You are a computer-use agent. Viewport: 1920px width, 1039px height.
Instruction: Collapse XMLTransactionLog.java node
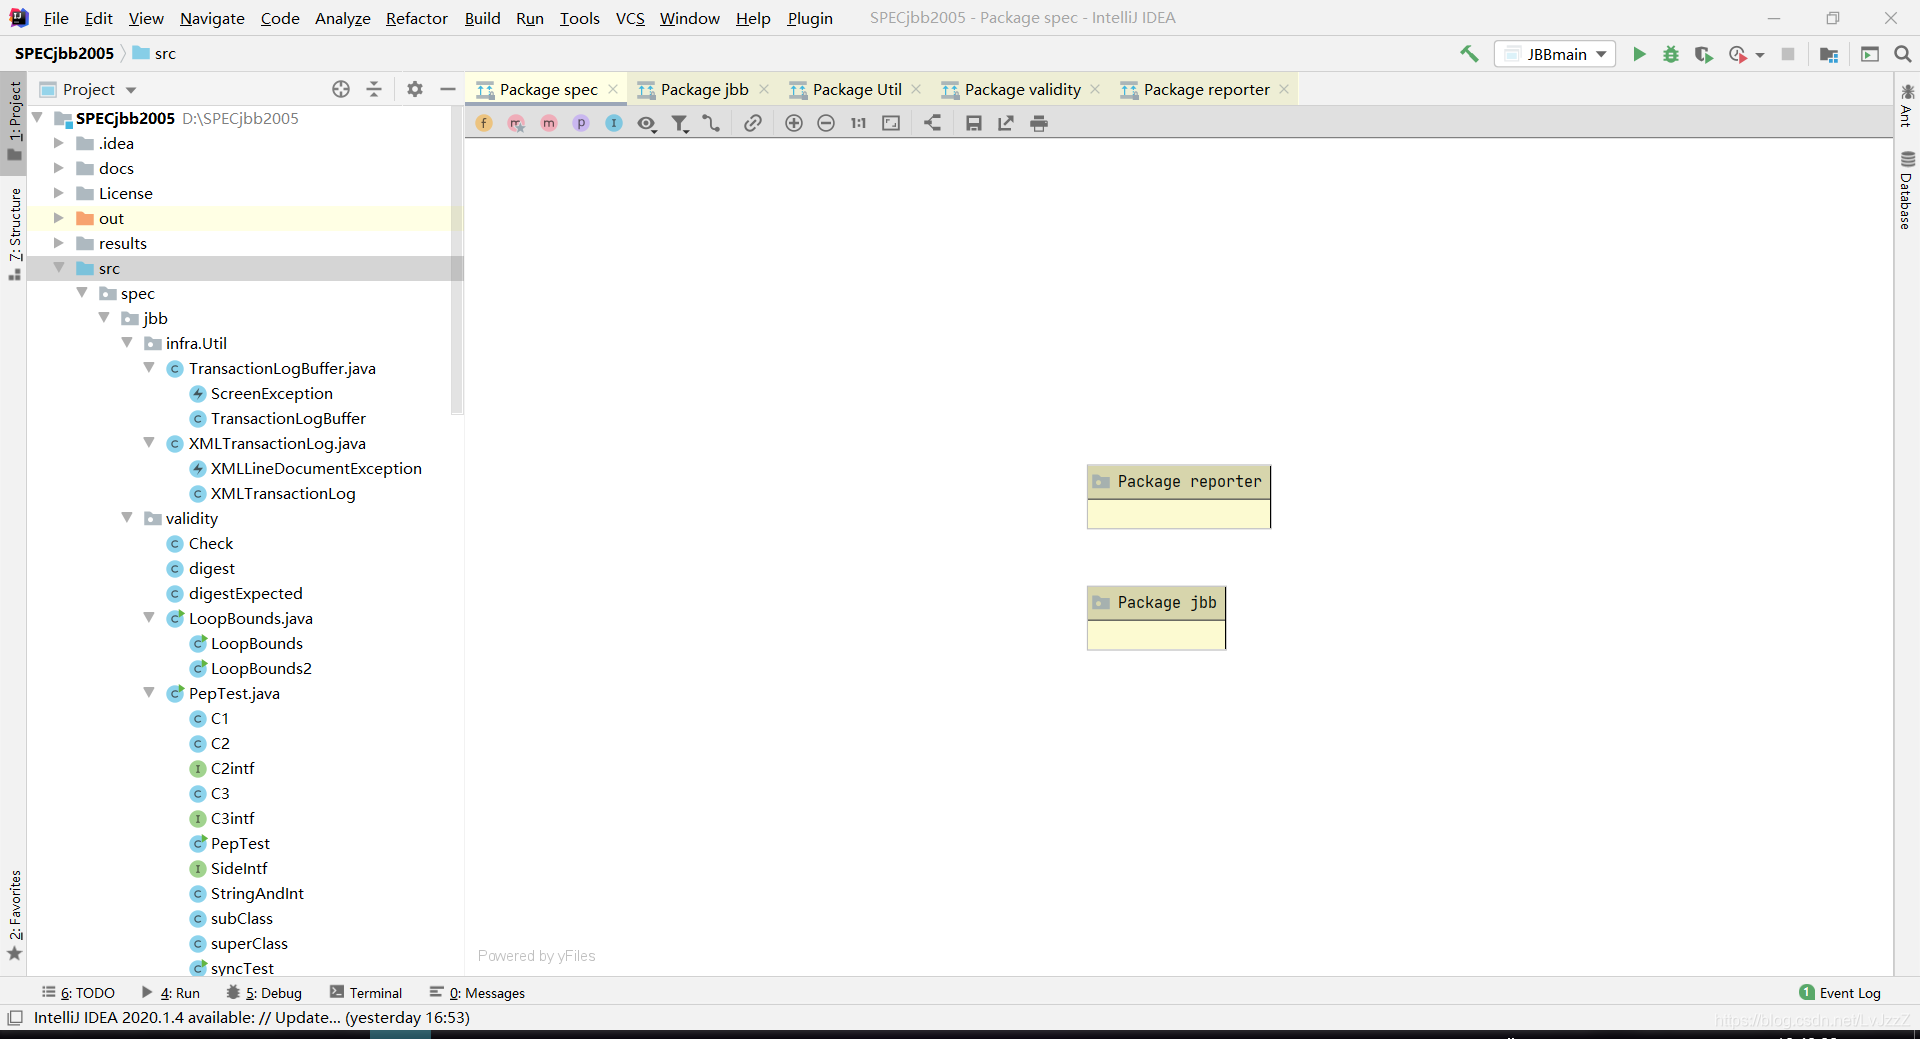point(149,443)
